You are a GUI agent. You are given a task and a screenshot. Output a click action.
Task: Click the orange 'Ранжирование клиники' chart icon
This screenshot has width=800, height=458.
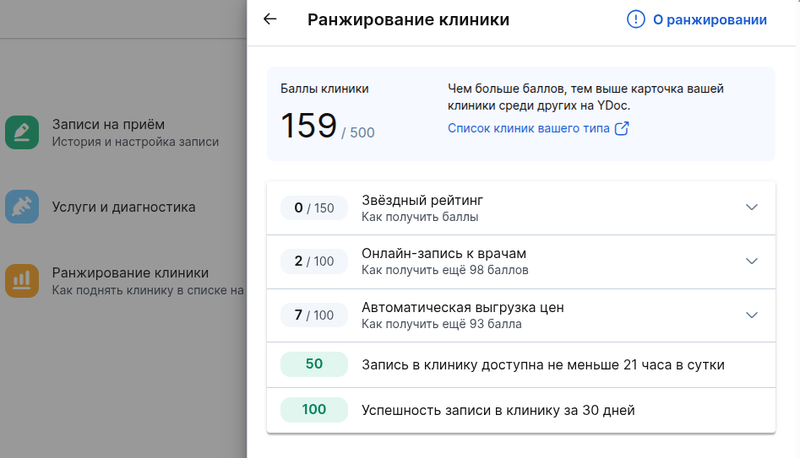tap(22, 281)
